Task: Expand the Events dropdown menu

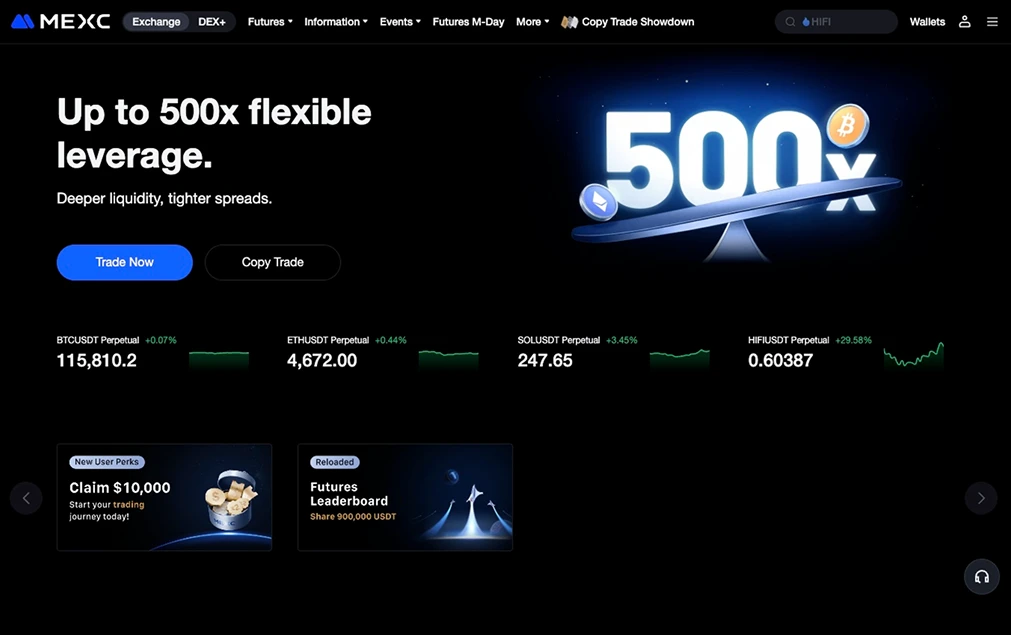Action: 400,22
